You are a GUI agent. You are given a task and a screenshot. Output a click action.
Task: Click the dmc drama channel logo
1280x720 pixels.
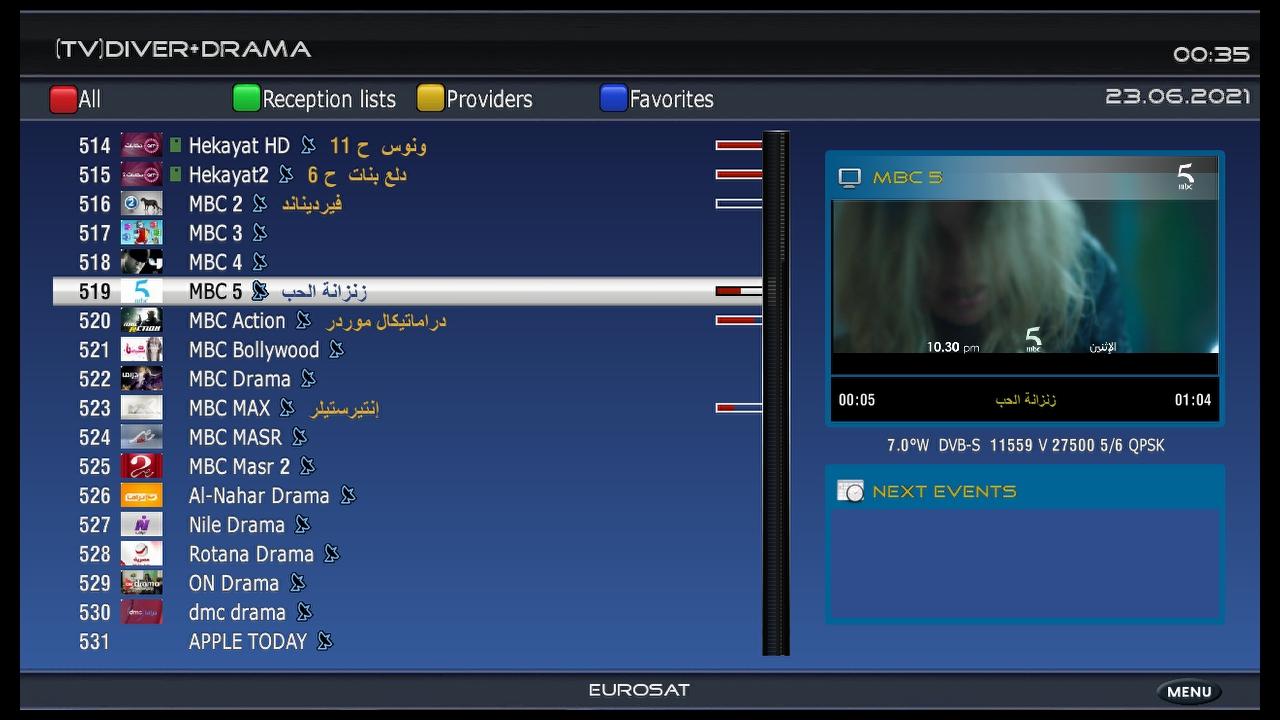[141, 612]
